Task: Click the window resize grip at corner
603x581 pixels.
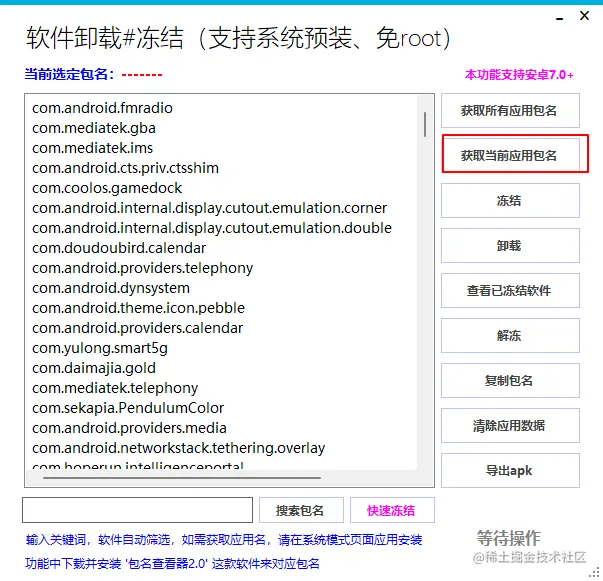Action: (x=596, y=572)
